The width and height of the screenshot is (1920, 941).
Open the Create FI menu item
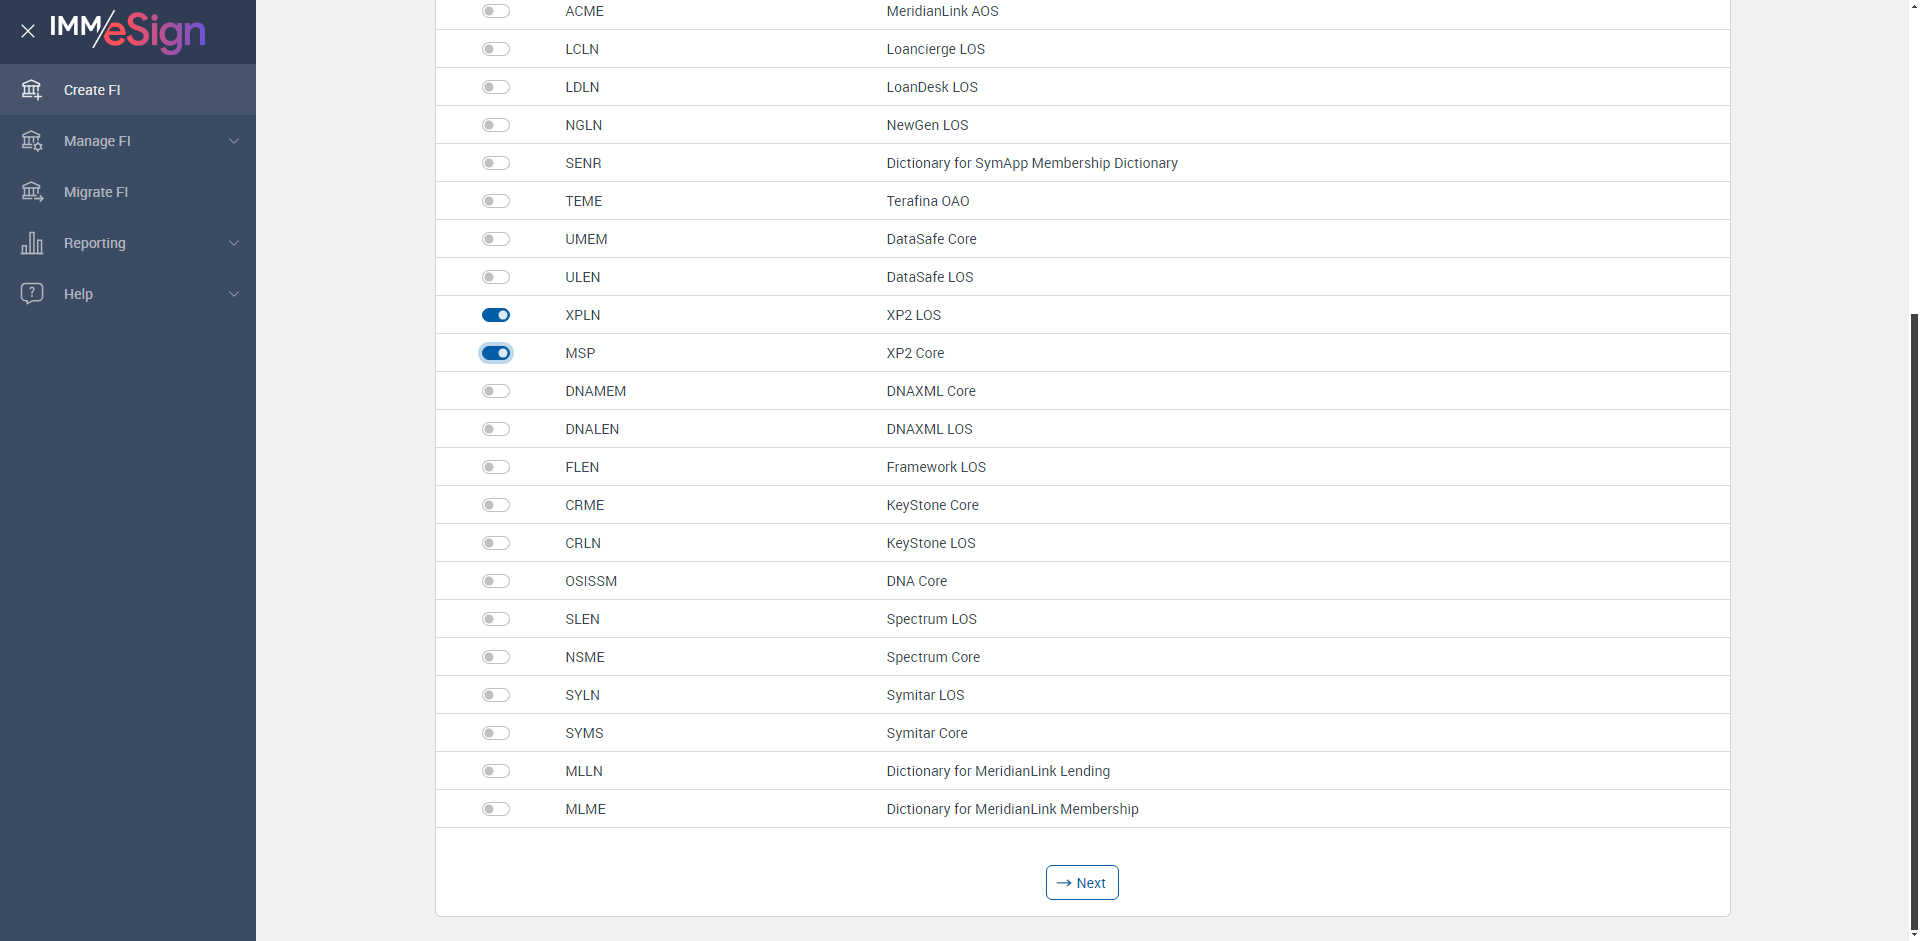click(x=128, y=90)
